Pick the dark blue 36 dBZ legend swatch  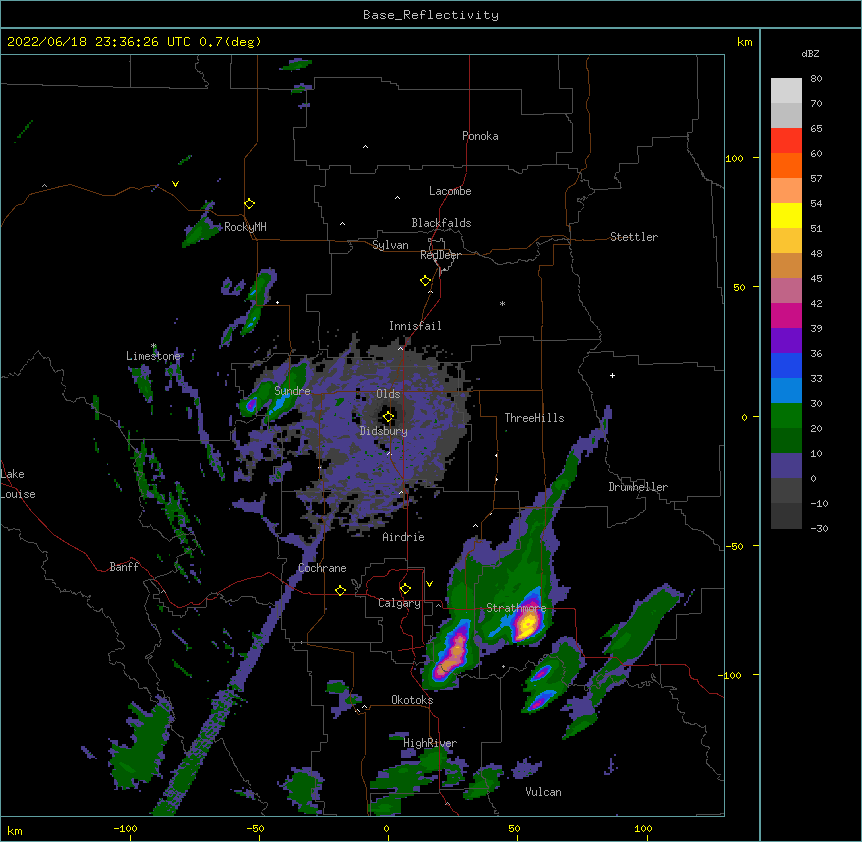[x=786, y=365]
